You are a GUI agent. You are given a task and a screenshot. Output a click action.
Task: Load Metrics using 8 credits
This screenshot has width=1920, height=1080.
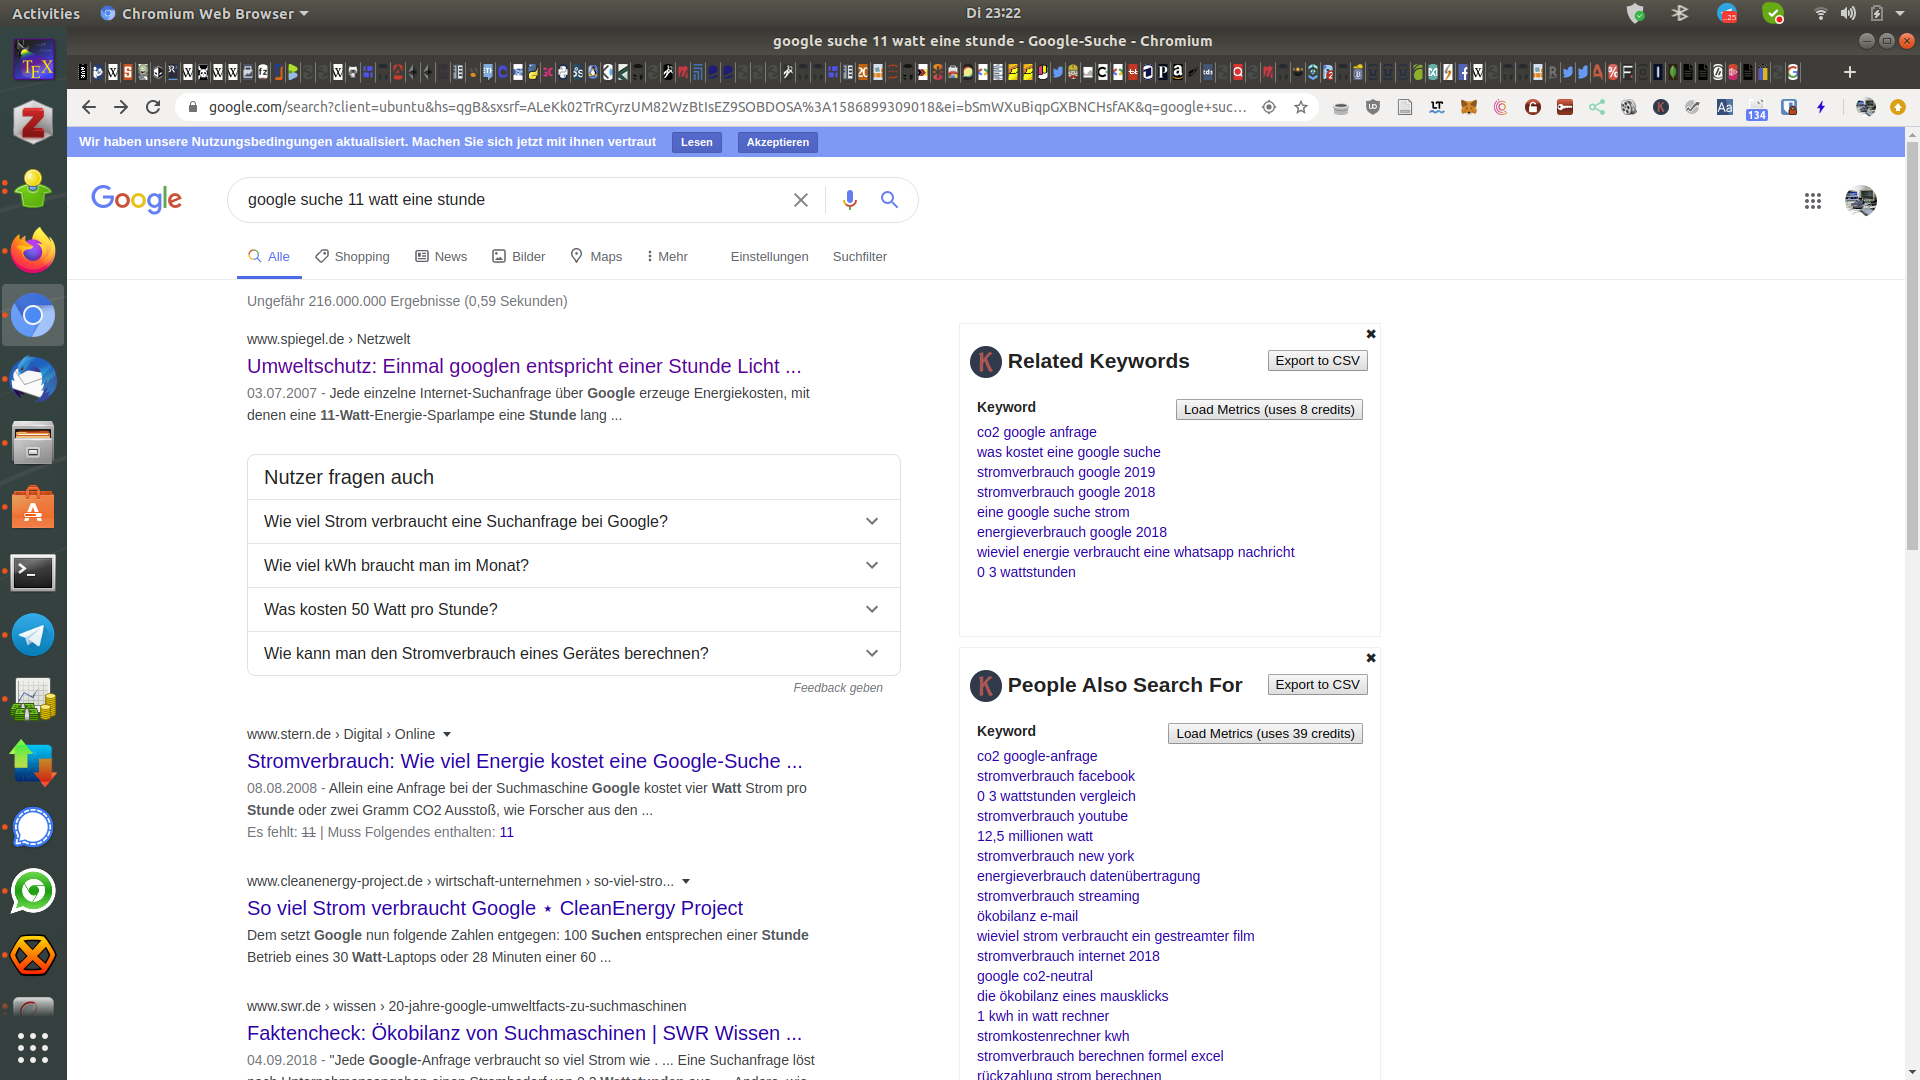click(1269, 410)
